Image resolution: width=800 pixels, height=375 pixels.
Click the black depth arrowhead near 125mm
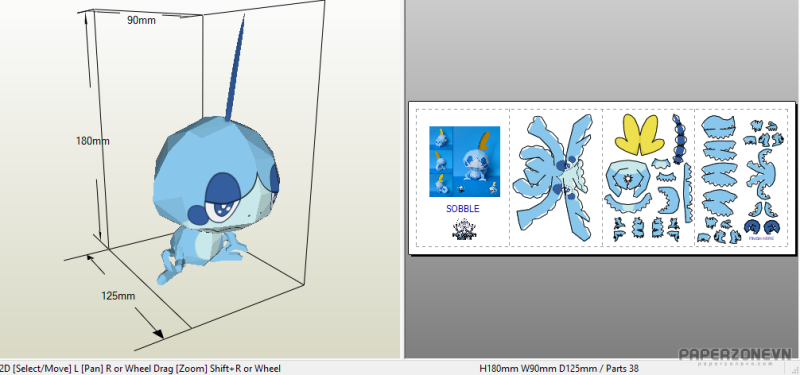[x=158, y=333]
